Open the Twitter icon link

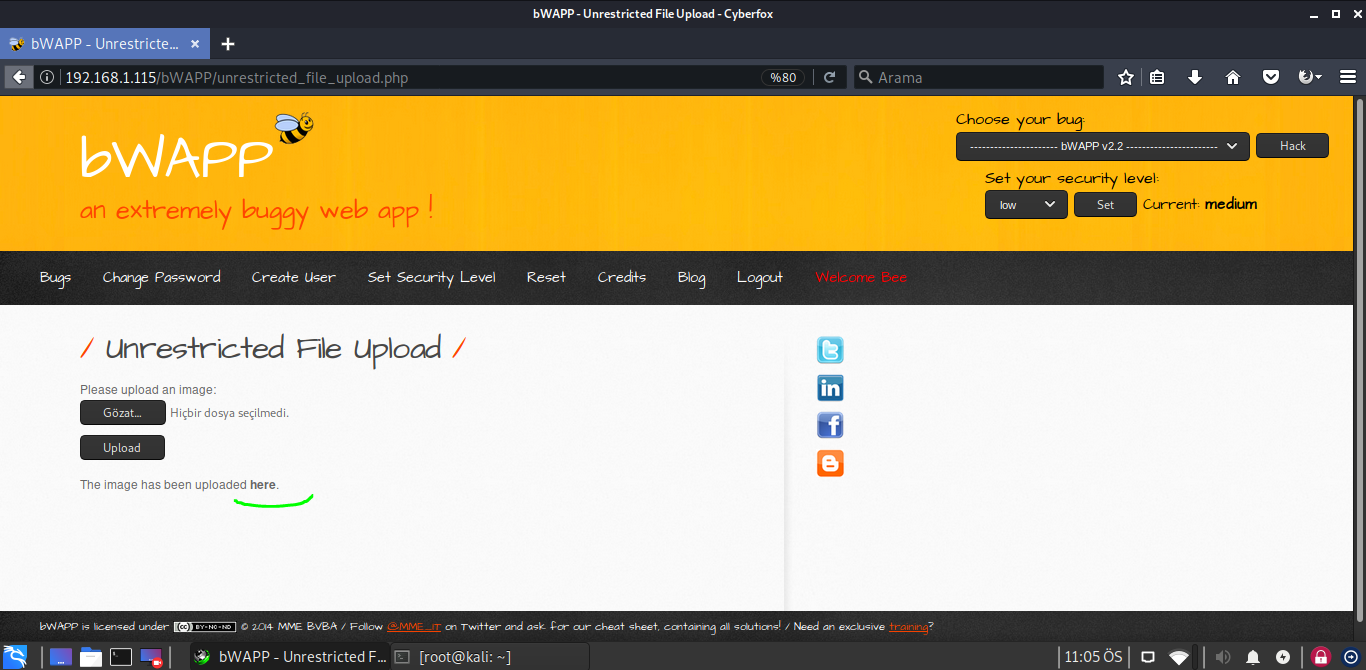pyautogui.click(x=830, y=350)
